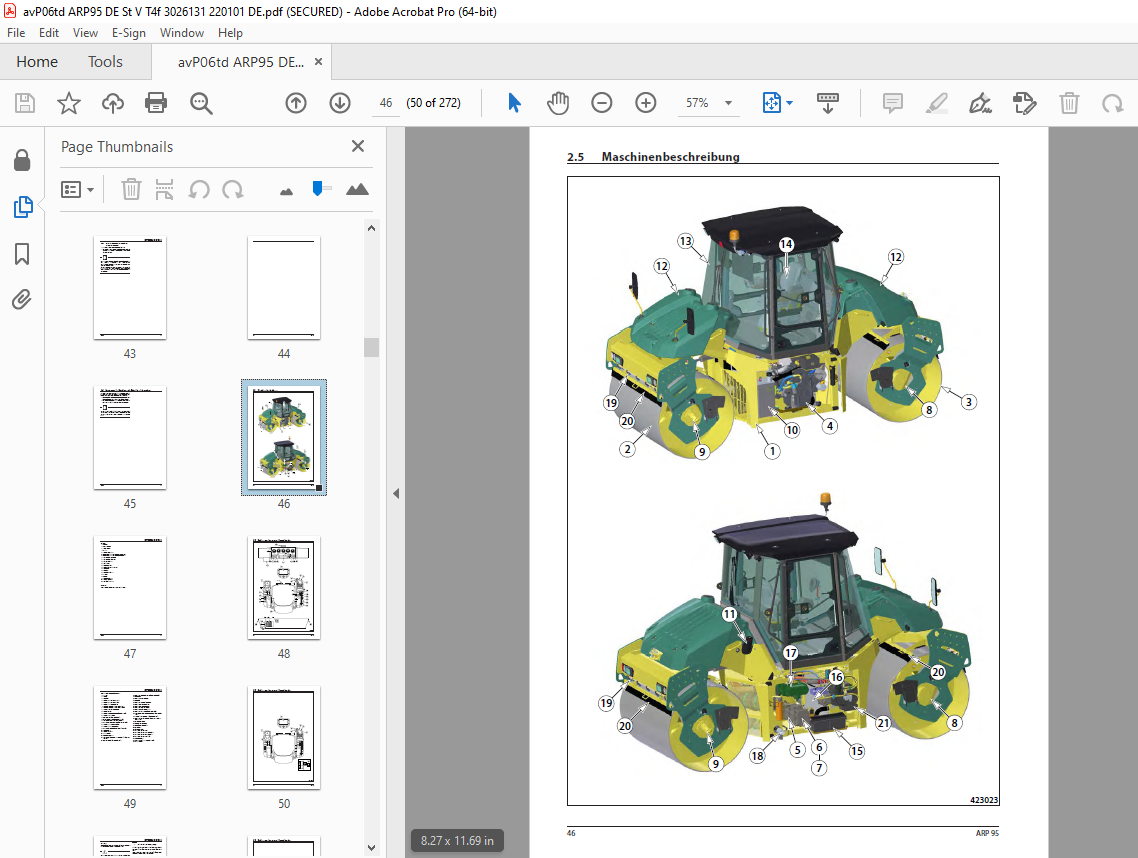
Task: Open the security lock panel
Action: pyautogui.click(x=22, y=160)
